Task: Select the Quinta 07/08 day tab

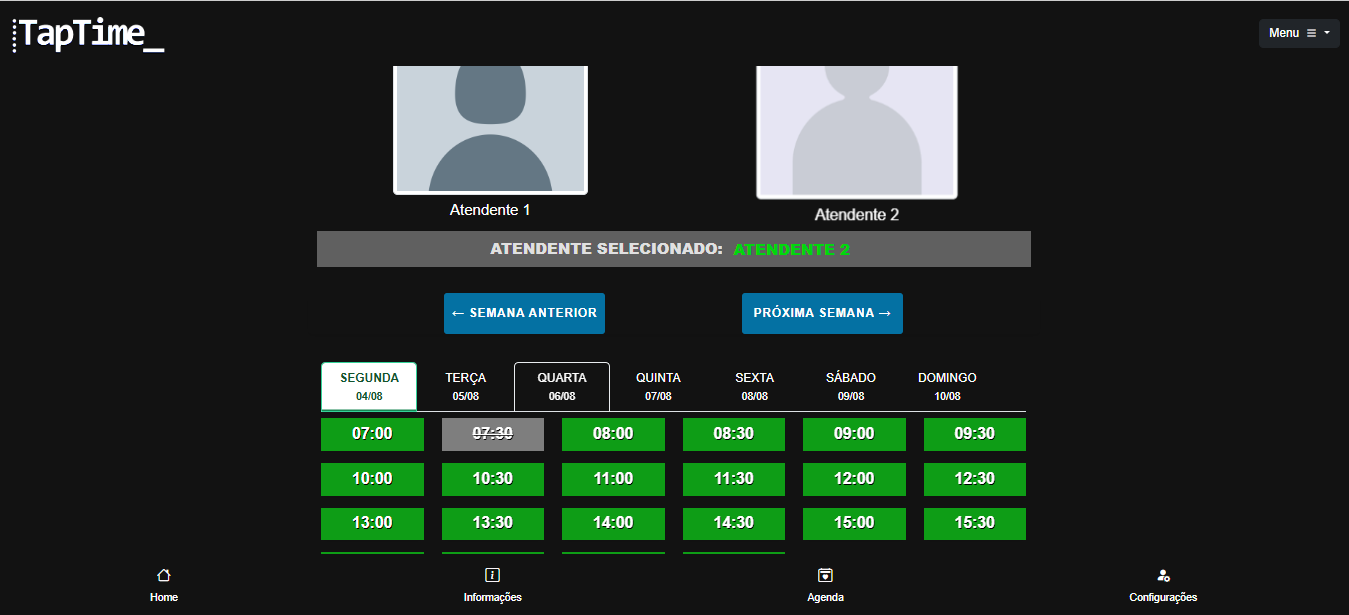Action: [x=658, y=385]
